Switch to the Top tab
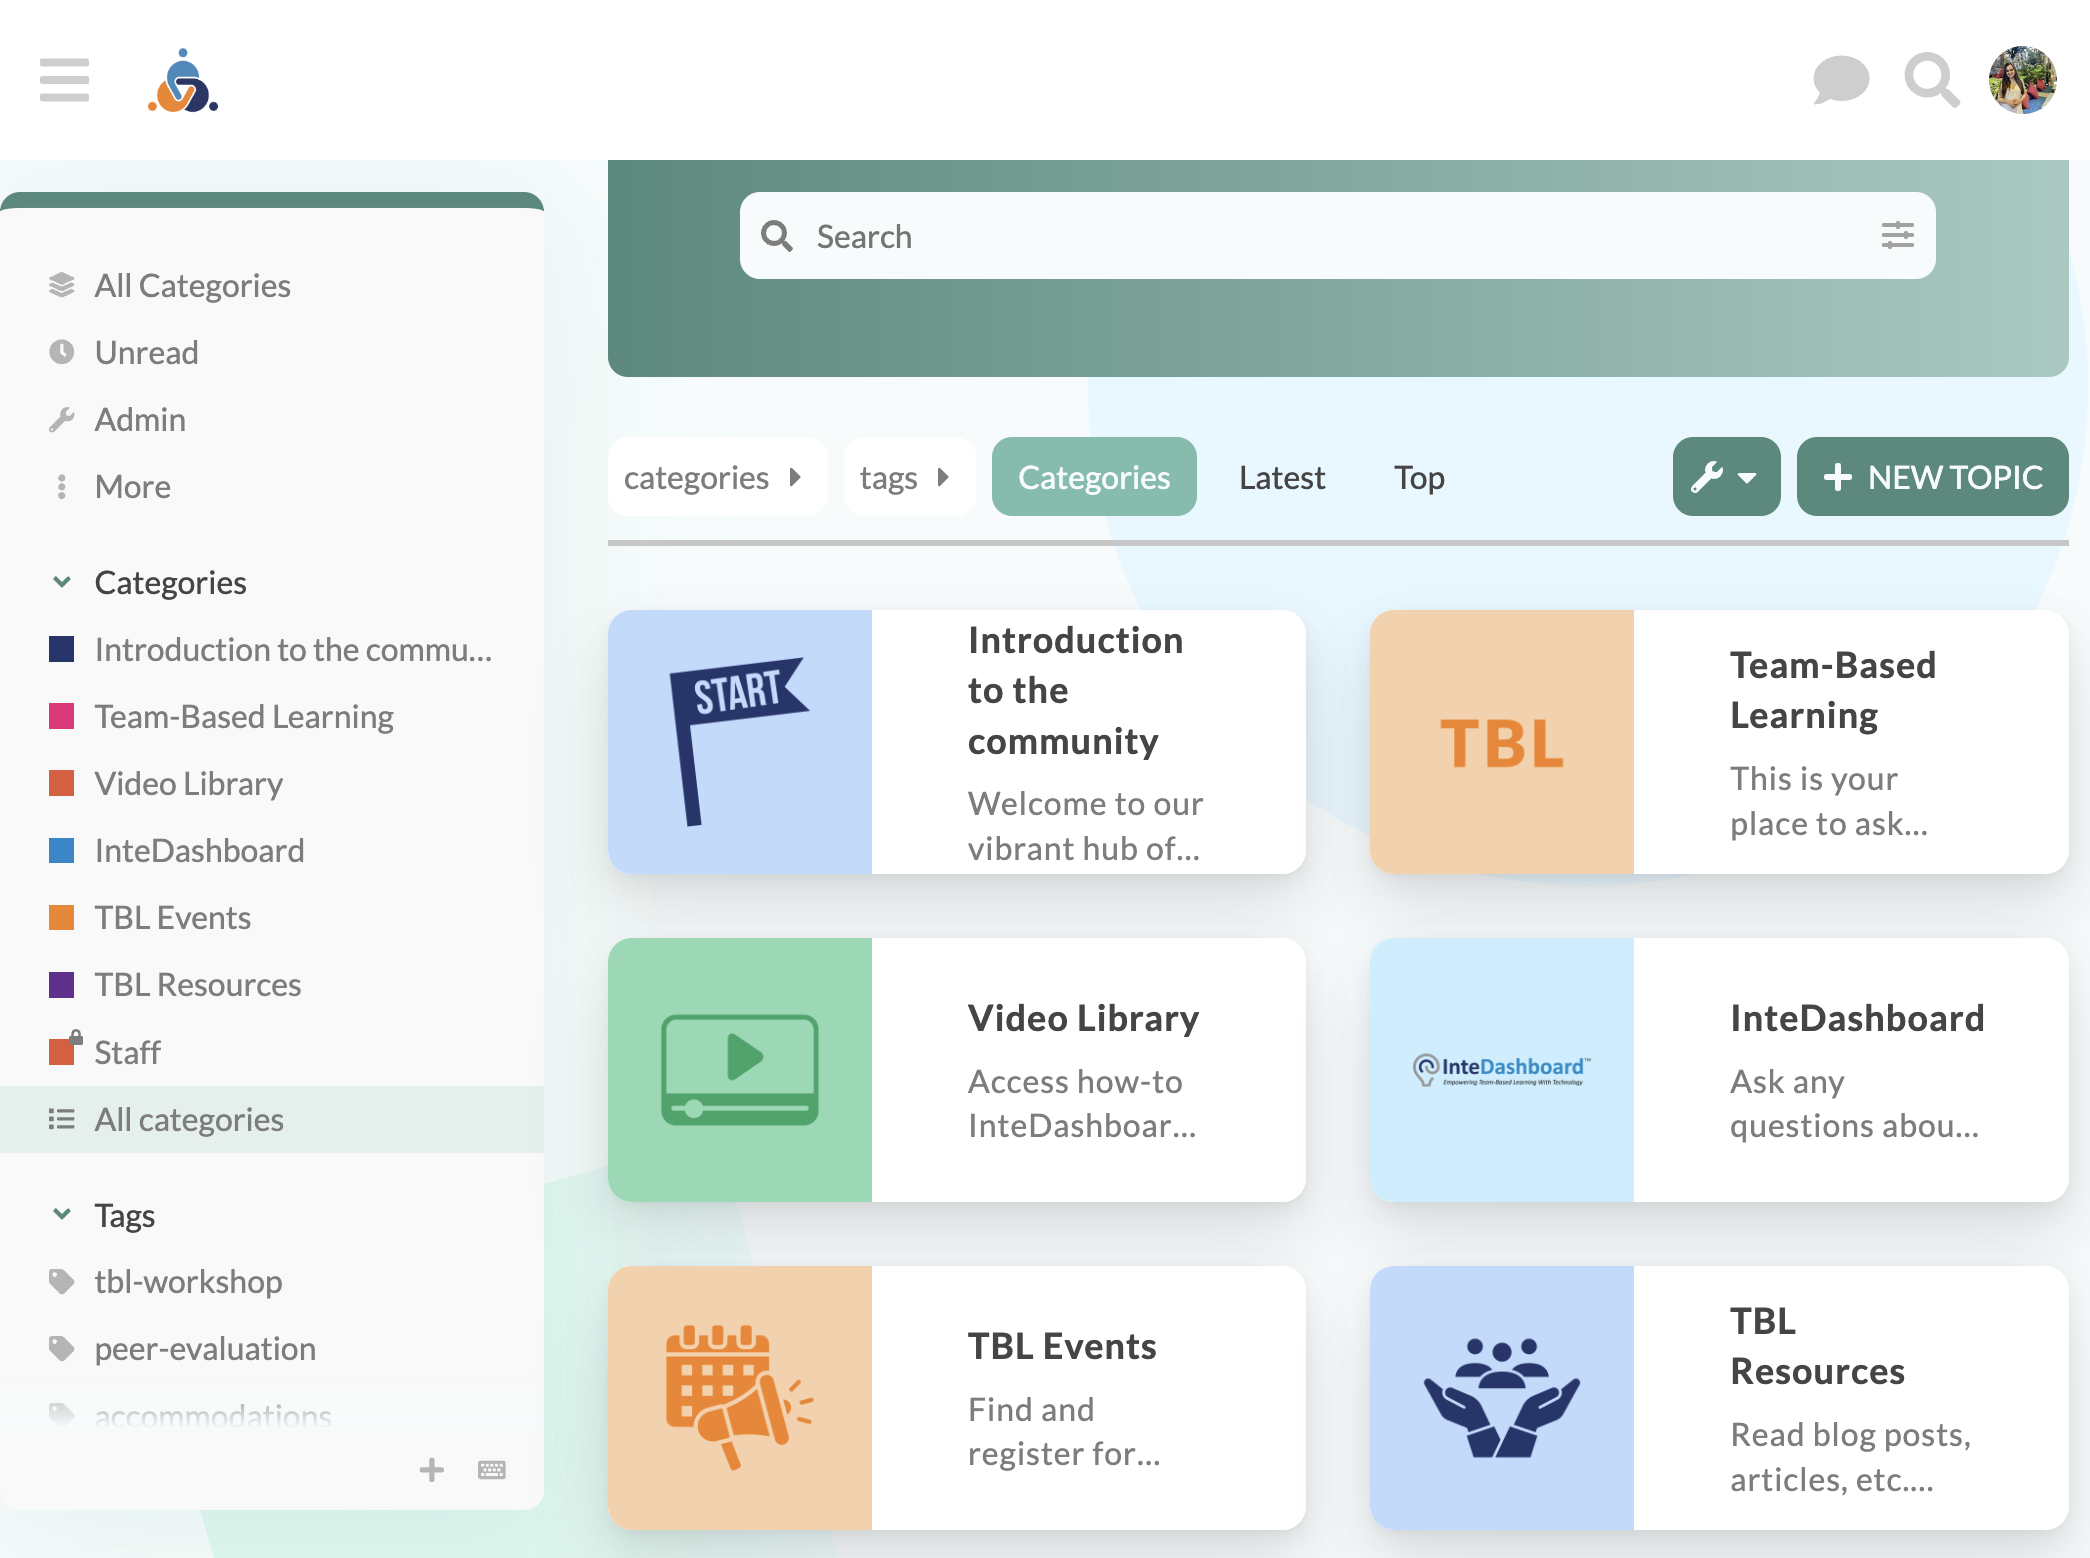Image resolution: width=2090 pixels, height=1558 pixels. (1419, 477)
